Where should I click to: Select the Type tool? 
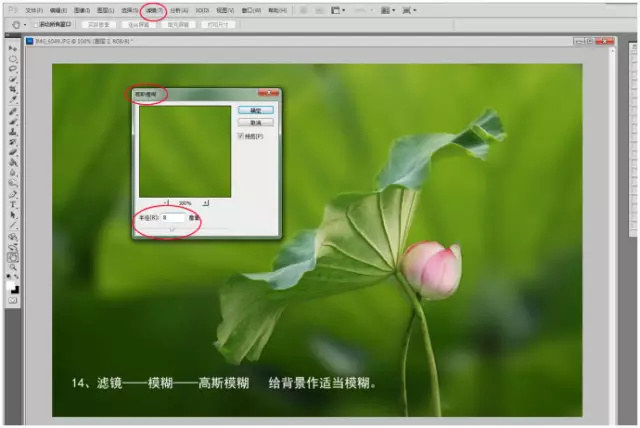click(x=13, y=204)
